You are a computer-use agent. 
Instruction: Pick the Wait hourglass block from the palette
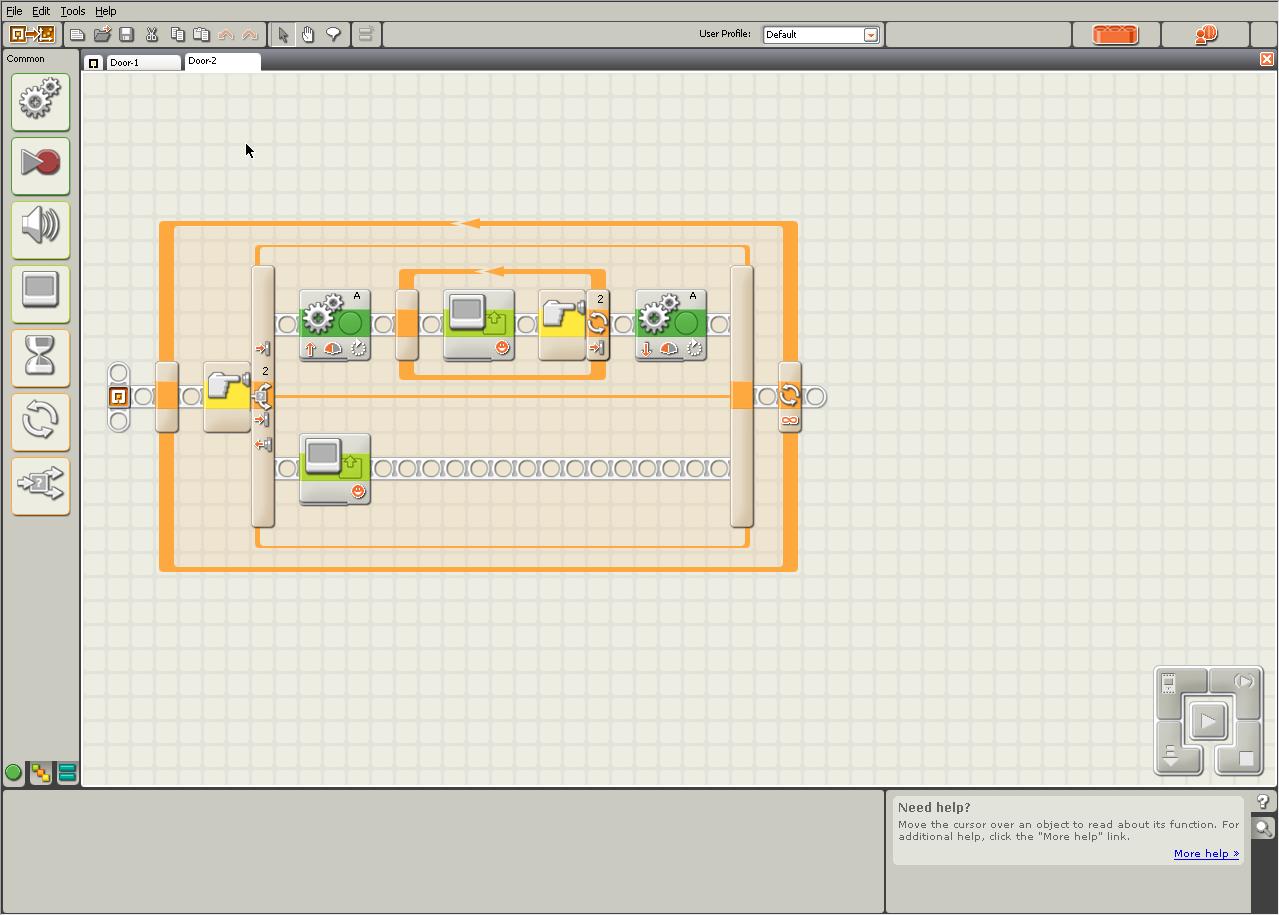(x=40, y=356)
